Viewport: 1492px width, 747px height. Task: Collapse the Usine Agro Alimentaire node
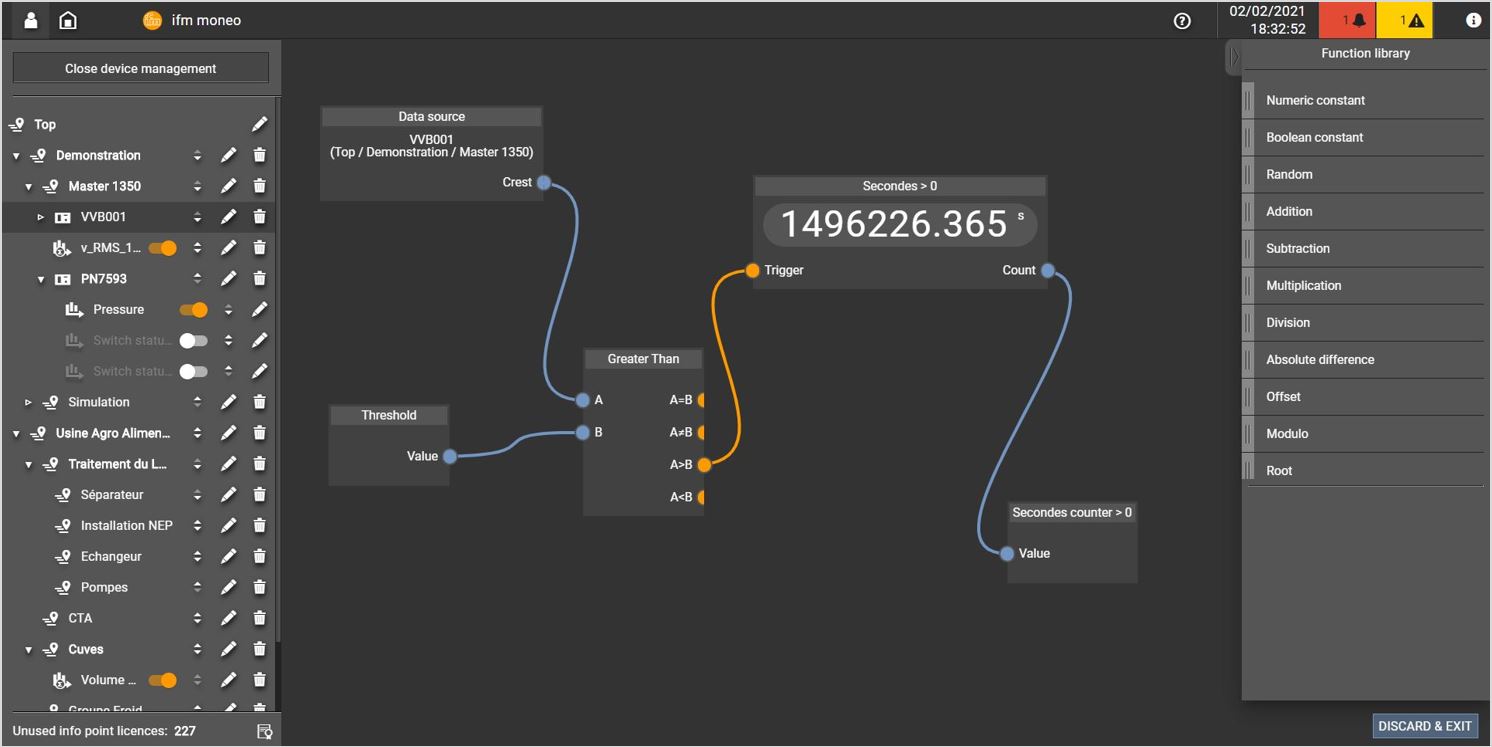tap(16, 433)
